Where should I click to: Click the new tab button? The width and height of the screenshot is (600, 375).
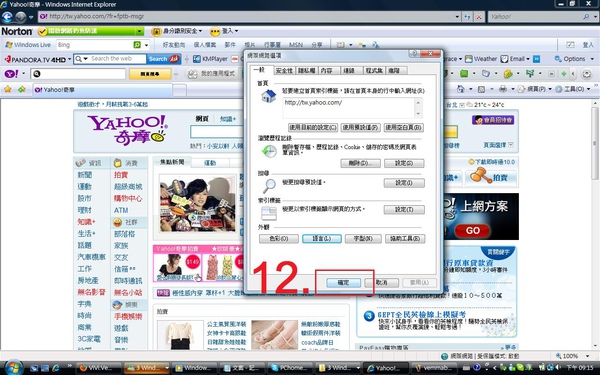(179, 90)
